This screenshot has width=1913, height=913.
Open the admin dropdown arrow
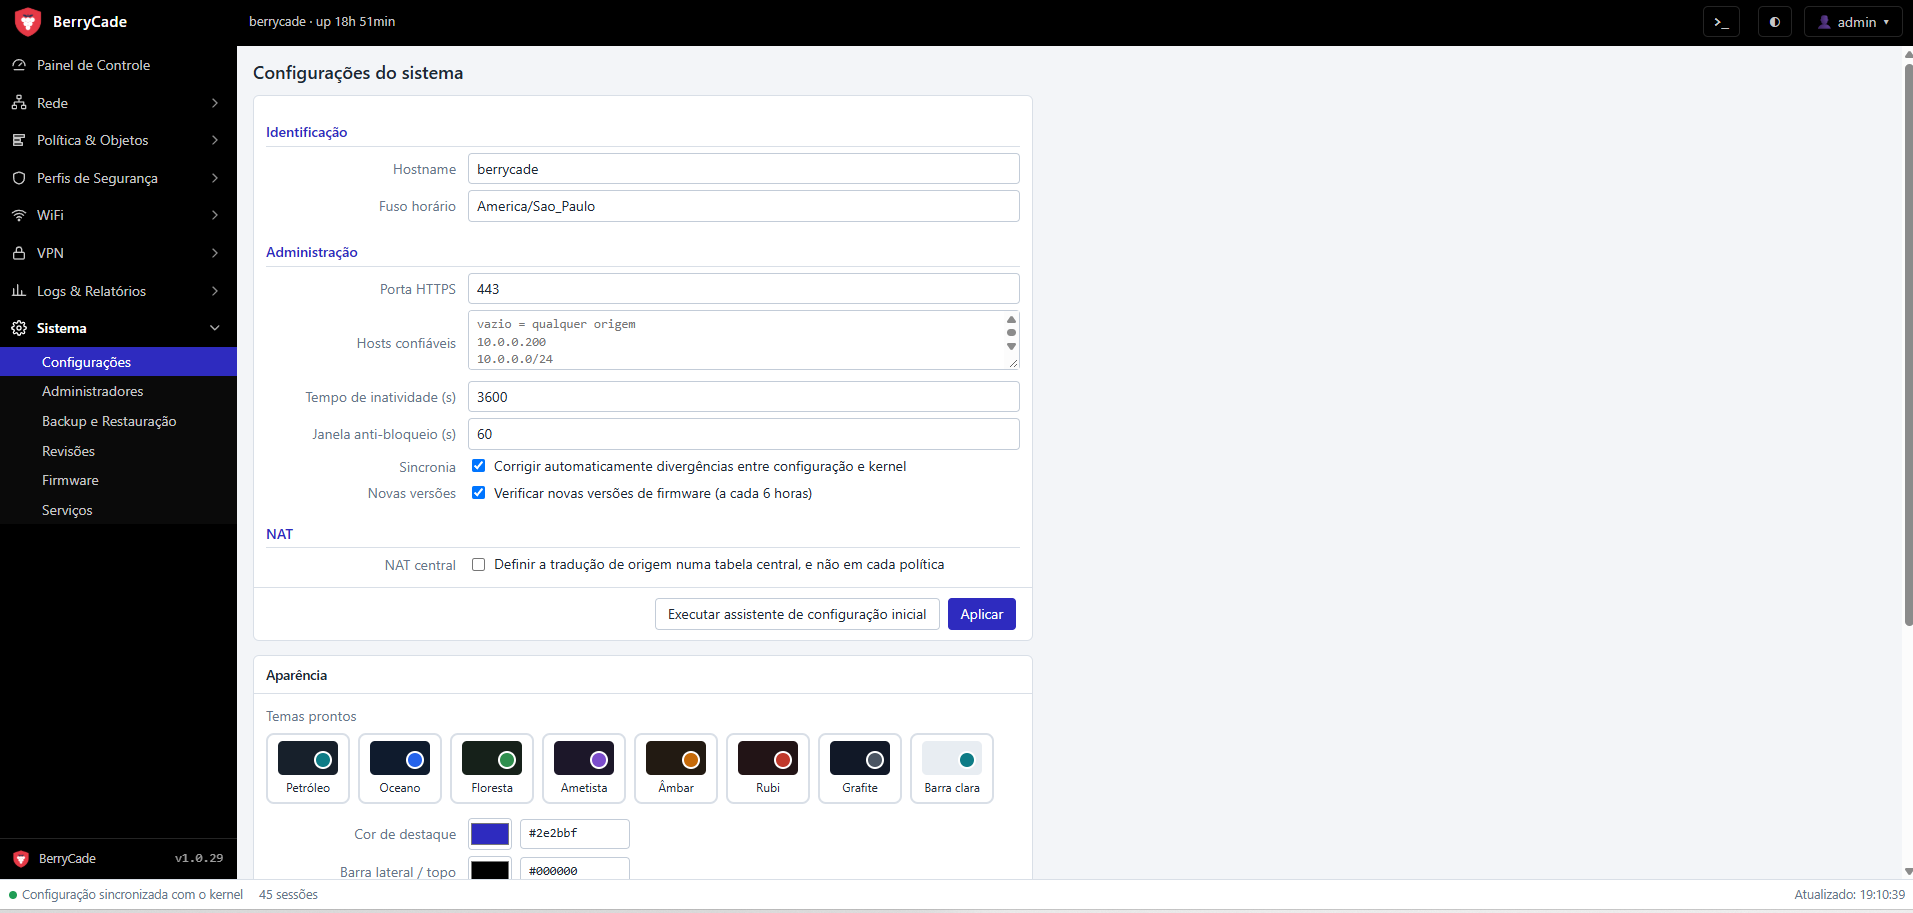[1886, 22]
